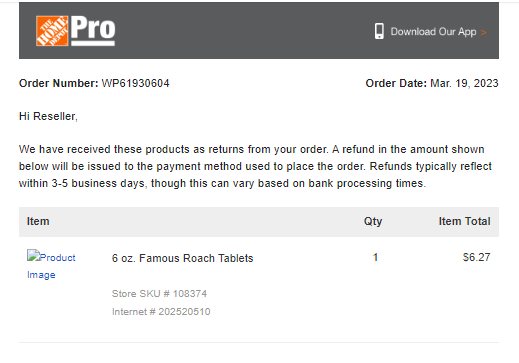
Task: Click the refund explanation paragraph
Action: [x=255, y=166]
